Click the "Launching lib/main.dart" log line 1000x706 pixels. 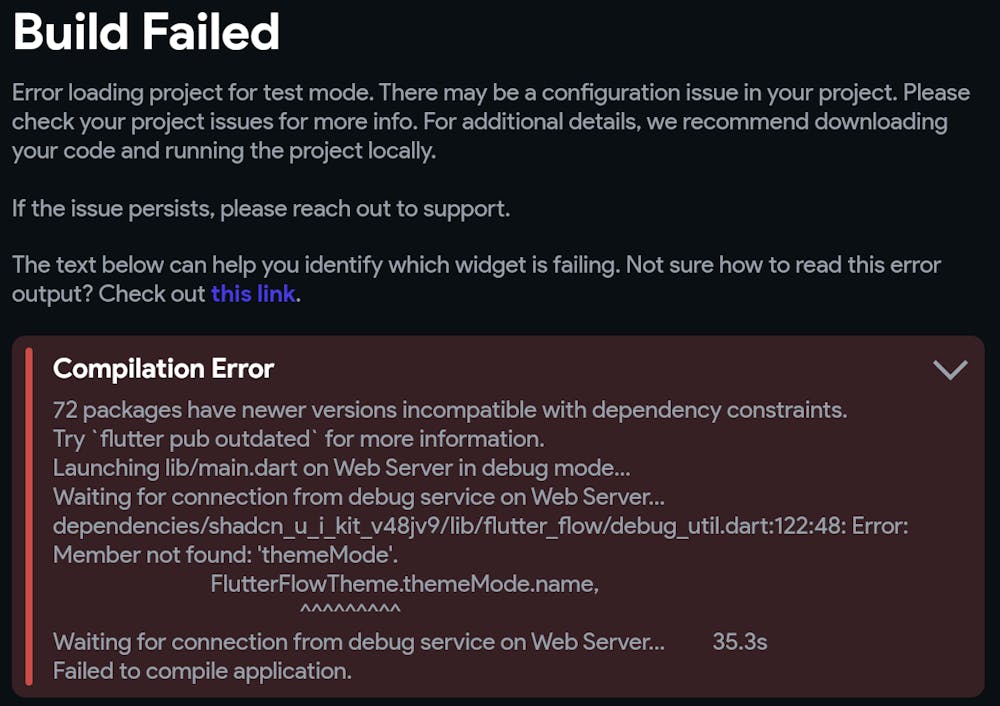[341, 468]
